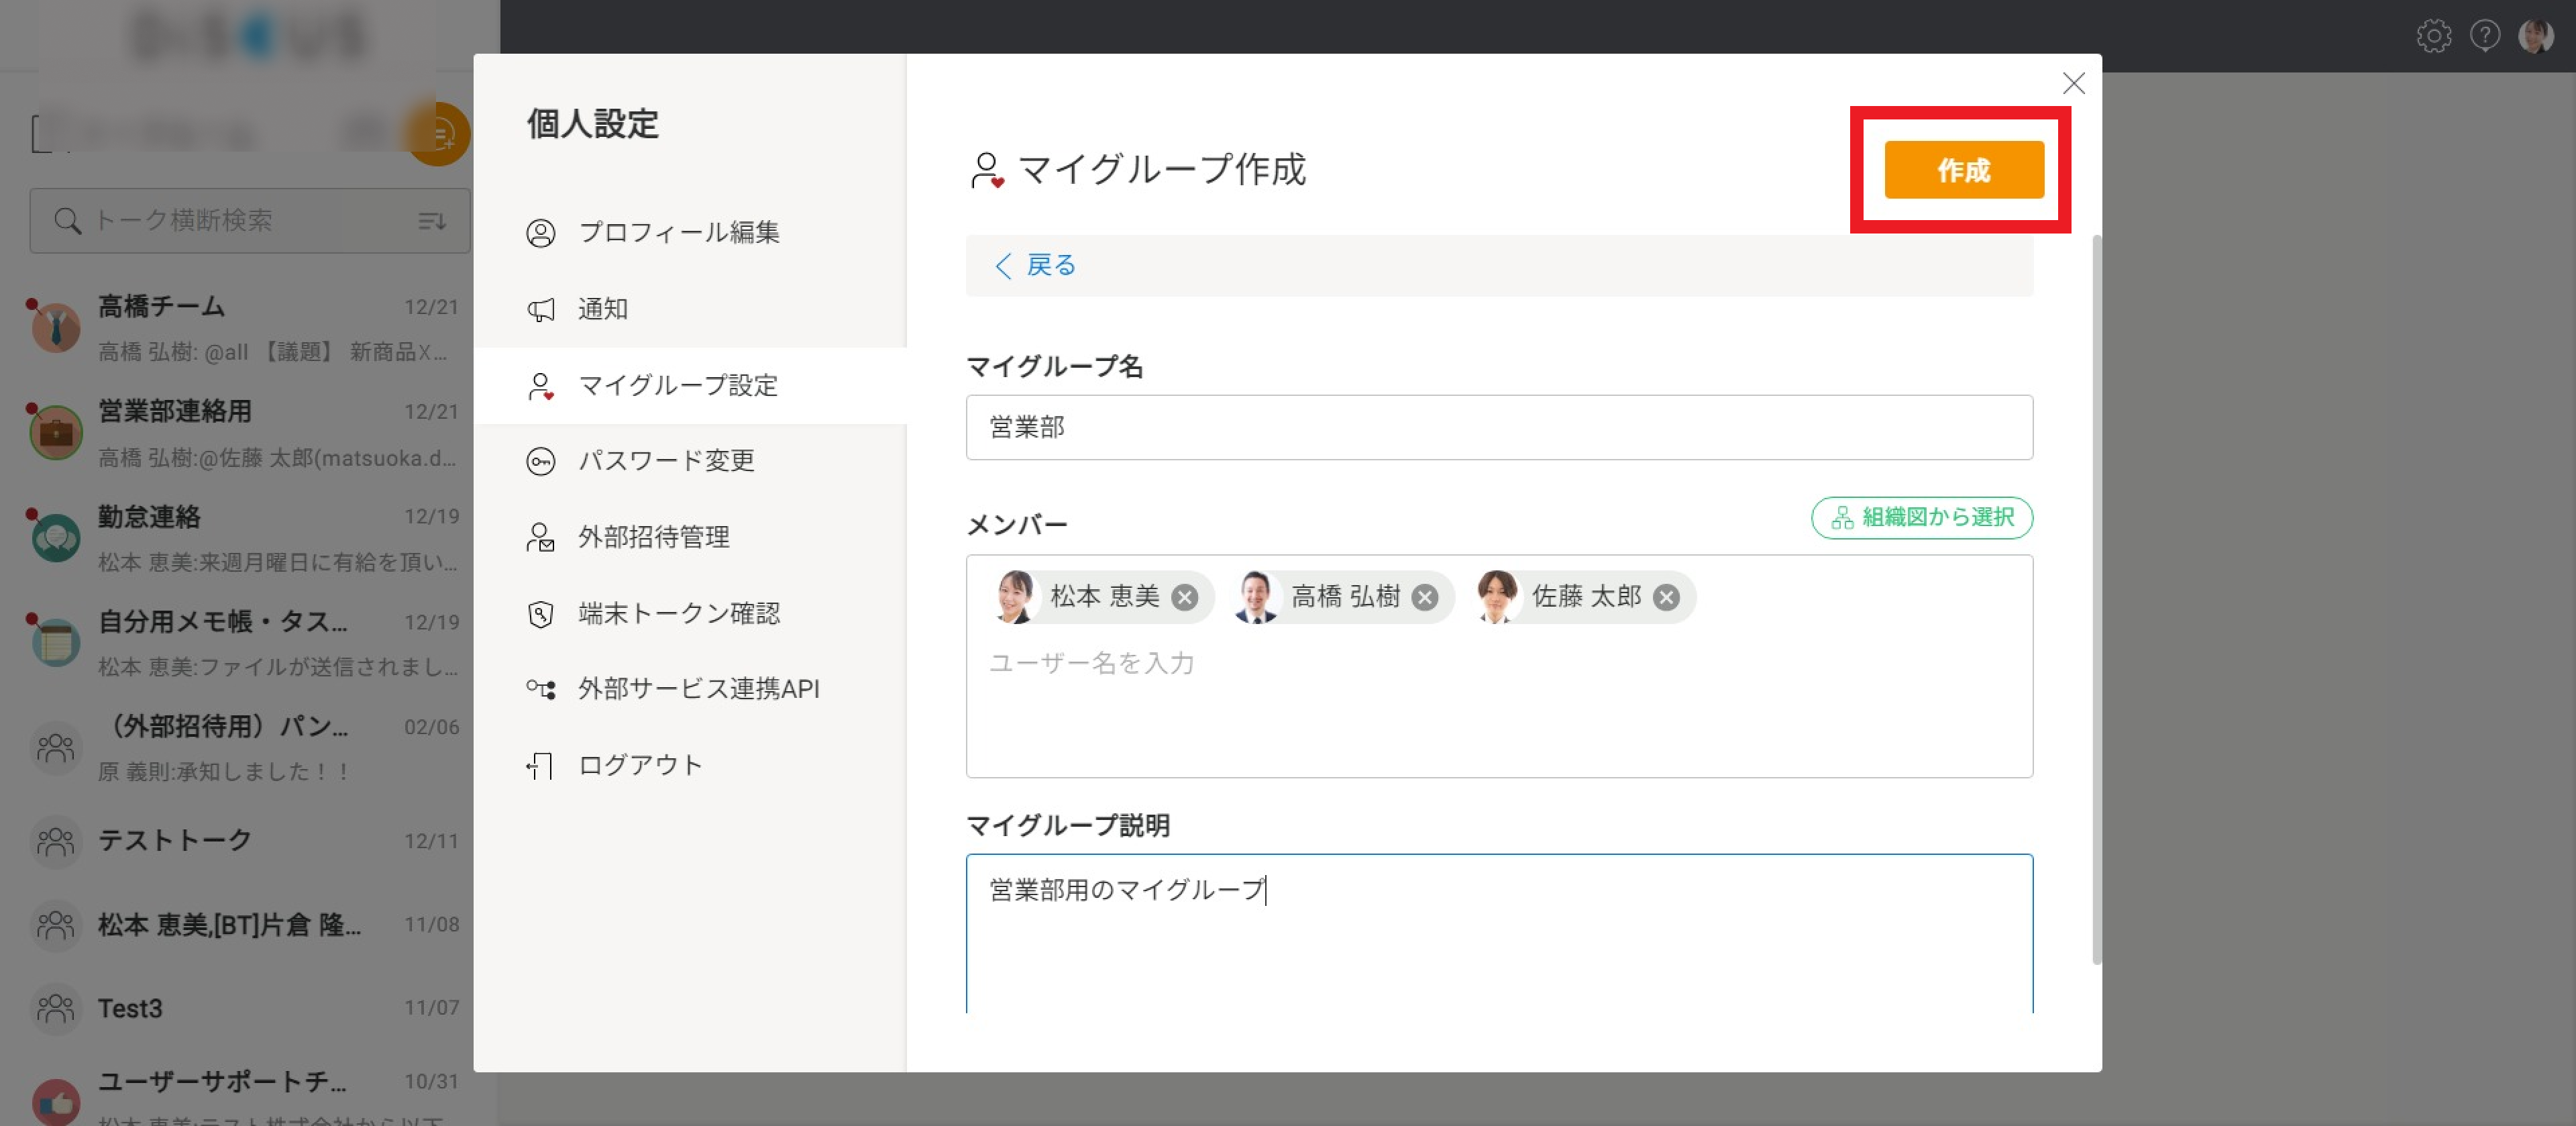Remove 佐藤 太郎 from members
Screen dimensions: 2576x1126
point(1665,597)
